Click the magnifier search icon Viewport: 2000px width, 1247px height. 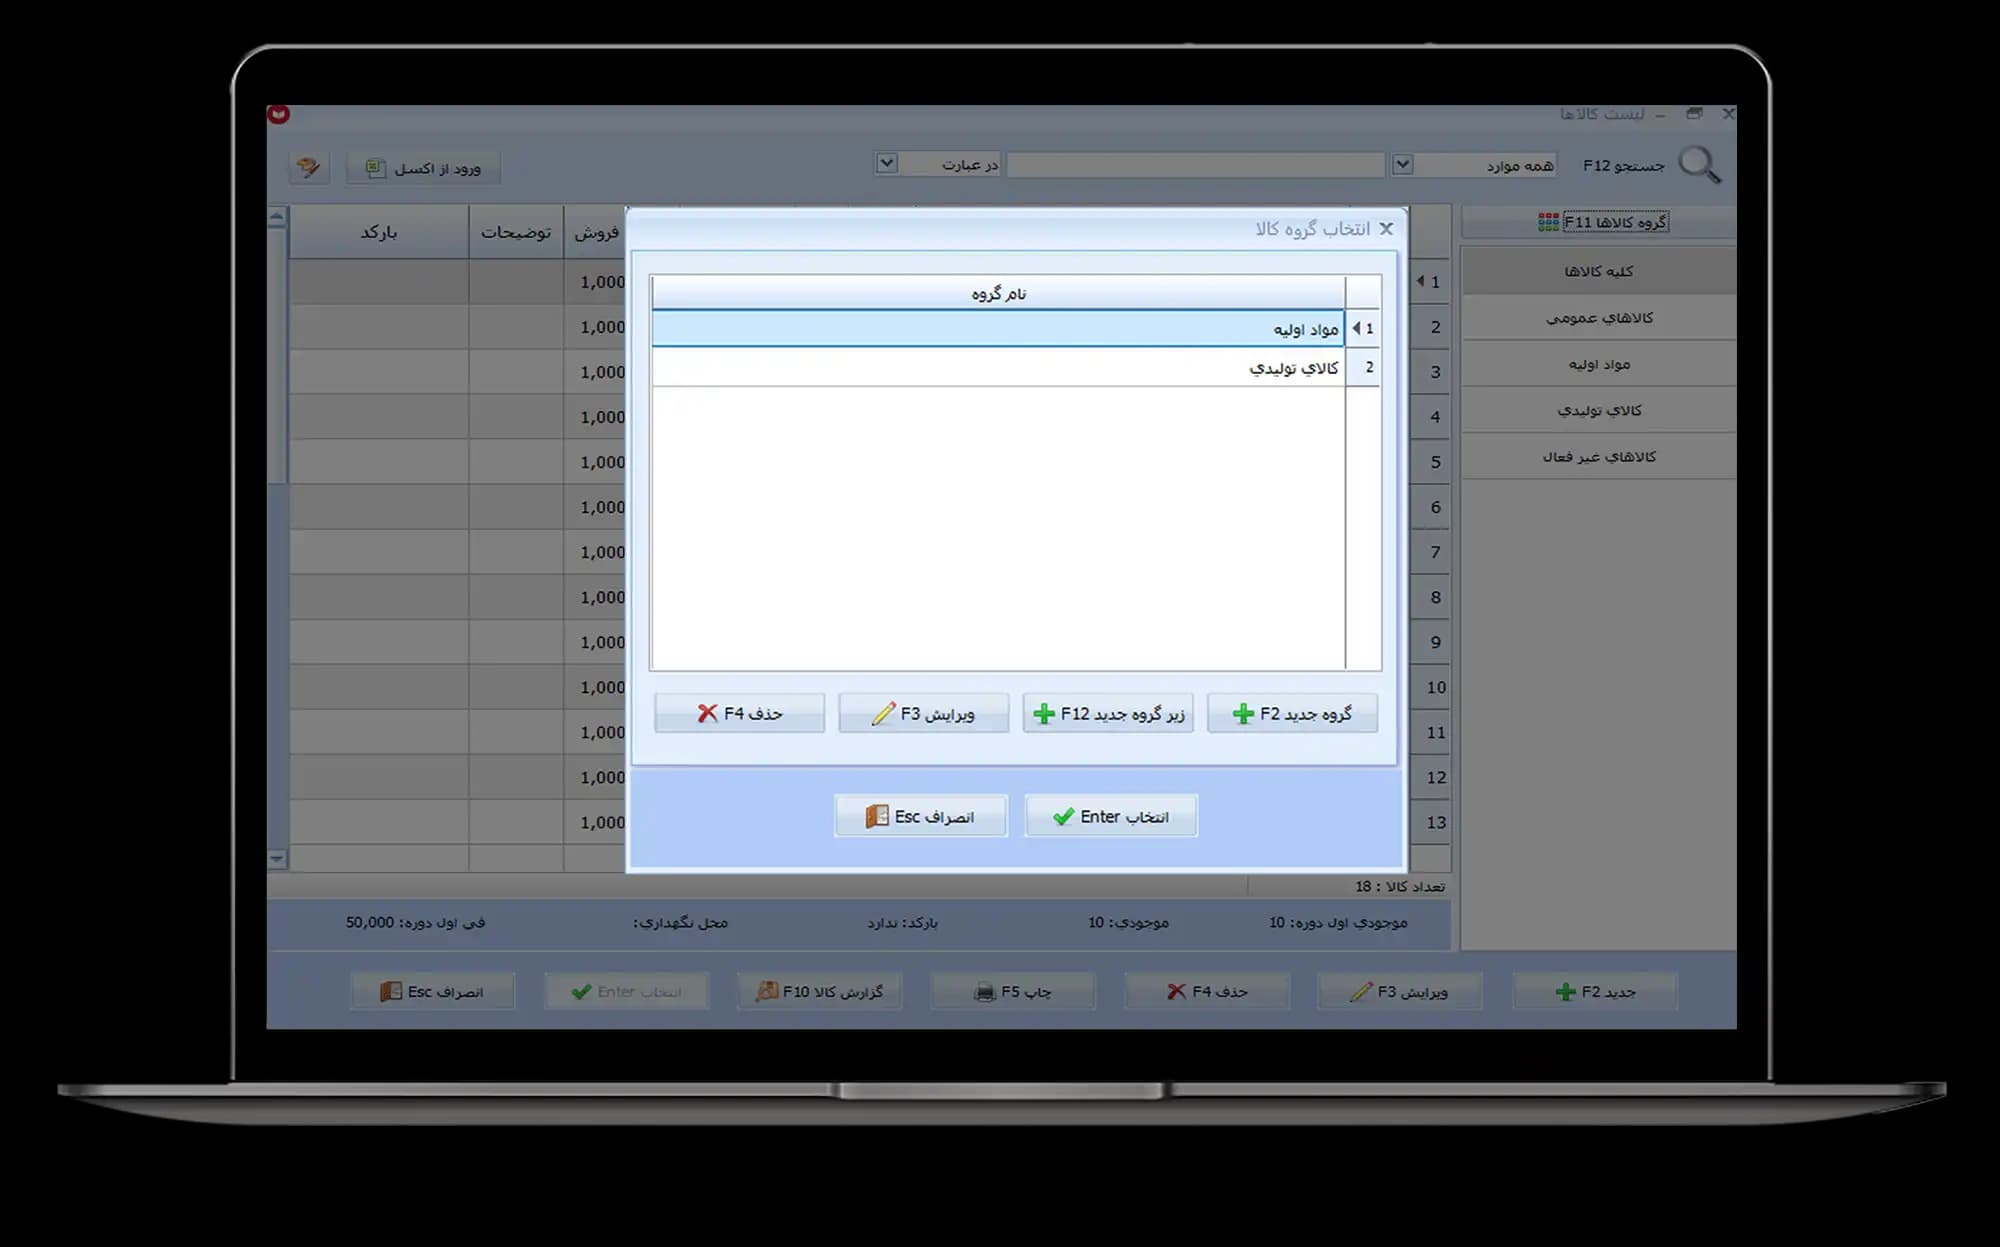point(1699,165)
